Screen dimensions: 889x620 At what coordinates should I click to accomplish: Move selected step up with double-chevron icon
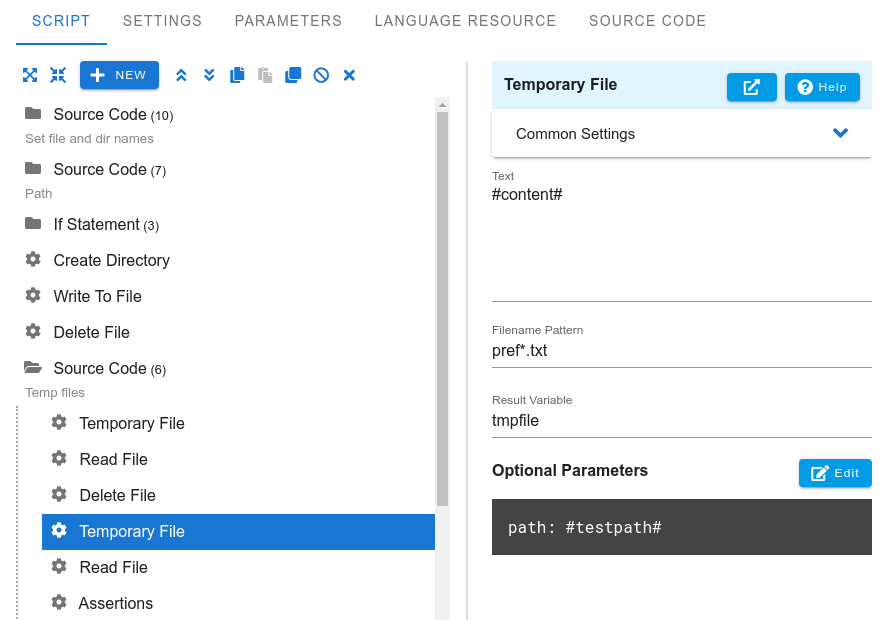[x=181, y=75]
